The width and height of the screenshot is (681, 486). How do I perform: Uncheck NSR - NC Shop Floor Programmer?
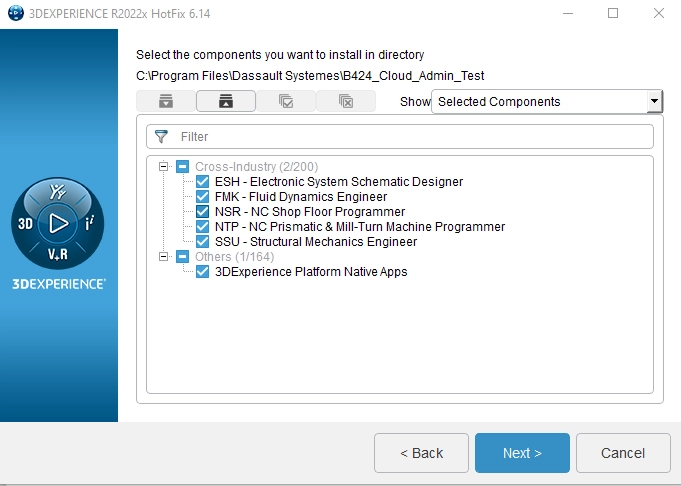pos(202,212)
